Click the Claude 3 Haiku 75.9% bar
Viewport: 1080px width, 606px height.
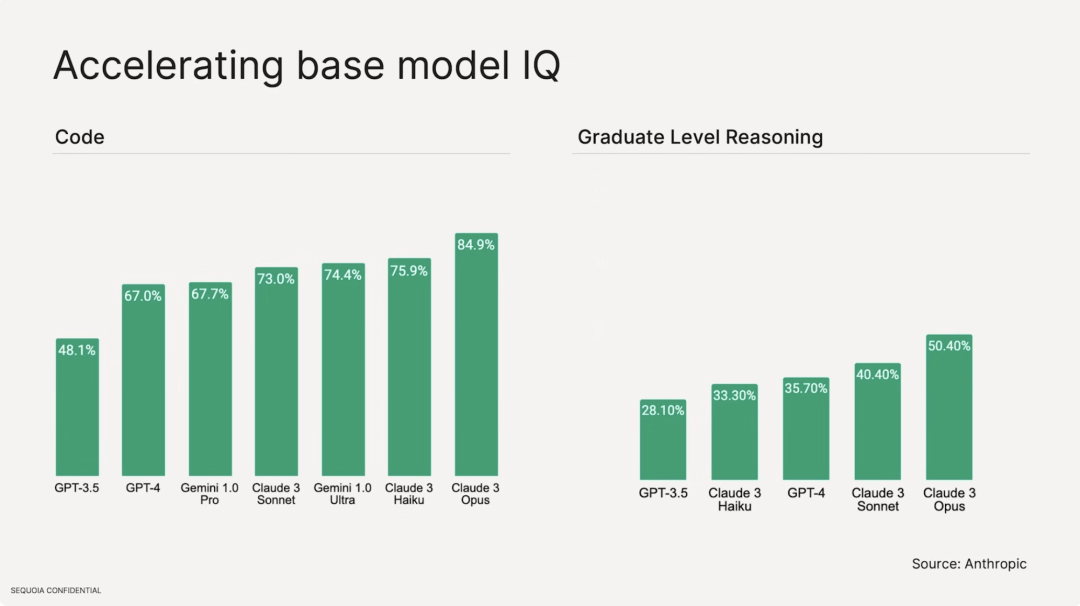(409, 367)
